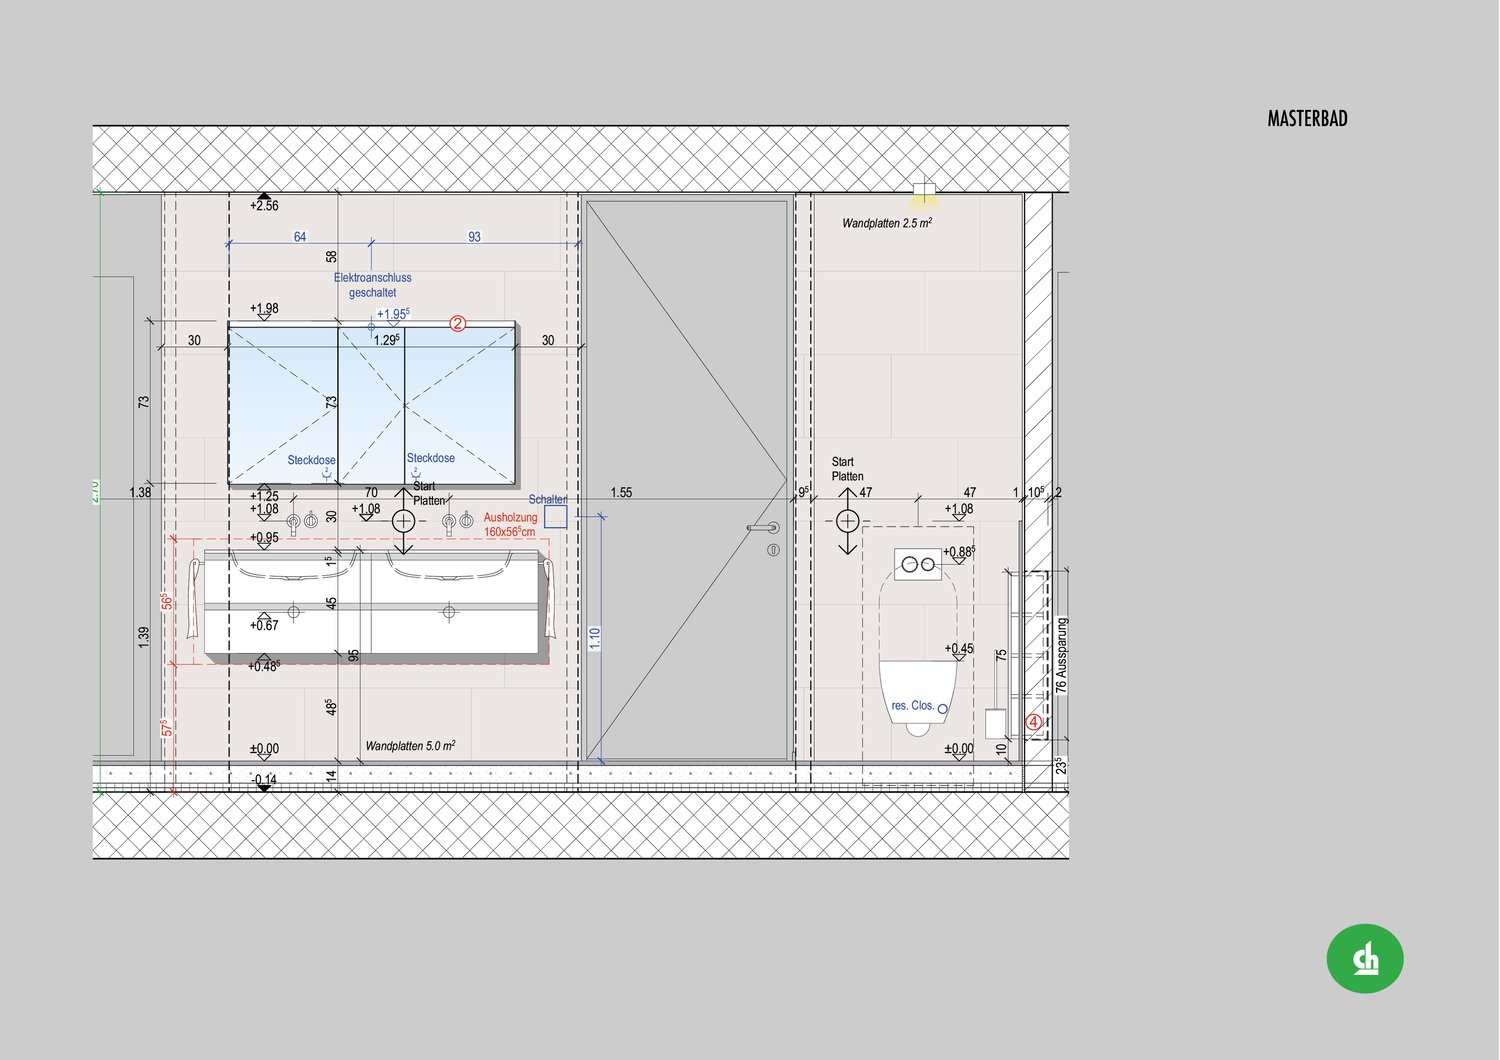Select the left Steckdose socket symbol

(x=326, y=474)
